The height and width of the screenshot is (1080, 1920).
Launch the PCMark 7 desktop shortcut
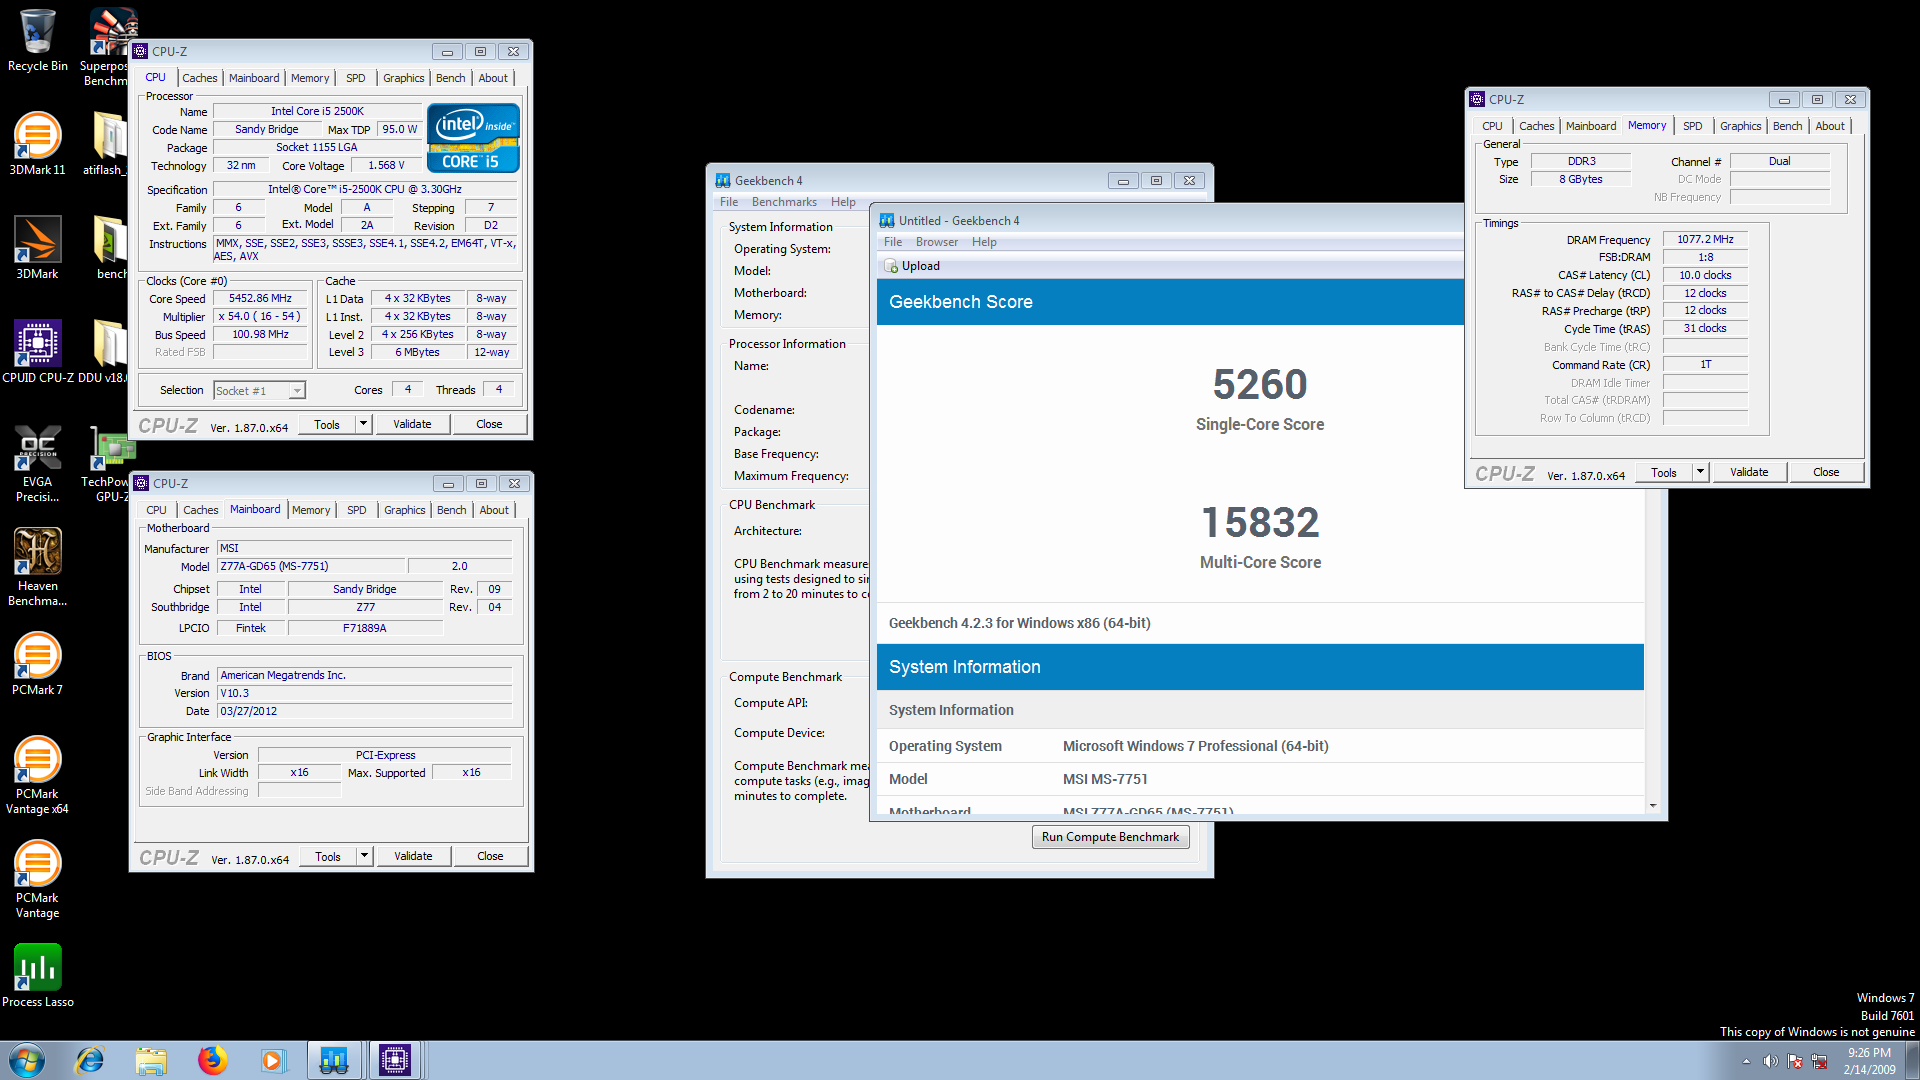pyautogui.click(x=37, y=664)
